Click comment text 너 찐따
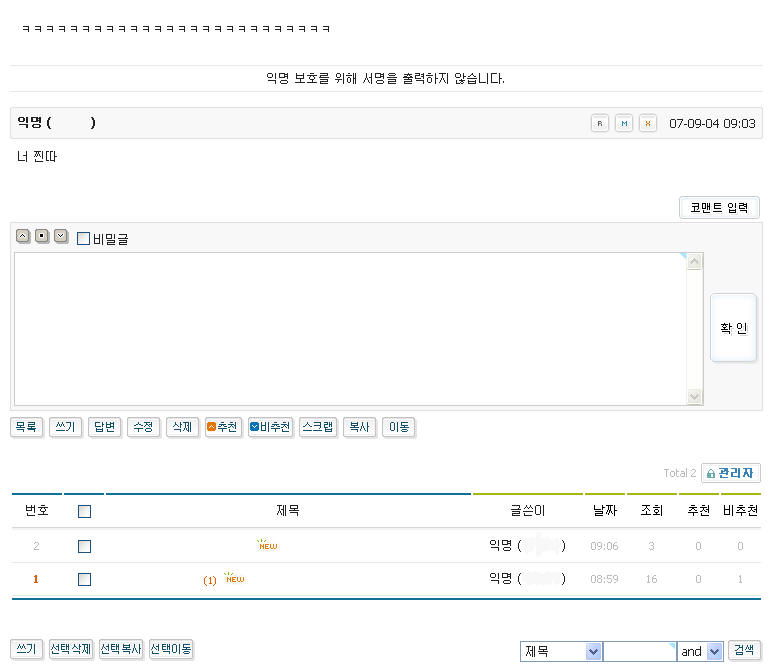The width and height of the screenshot is (779, 671). pos(37,156)
